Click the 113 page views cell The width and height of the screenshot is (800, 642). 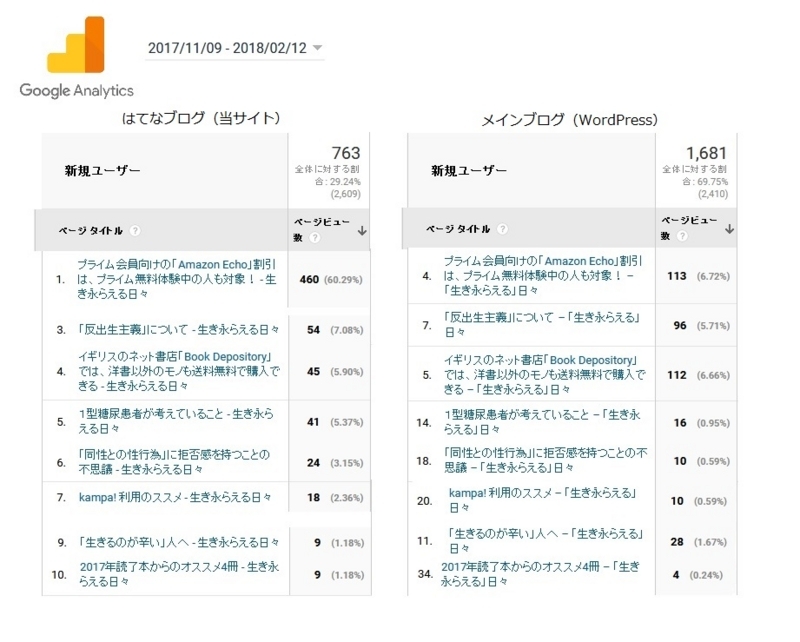coord(677,276)
